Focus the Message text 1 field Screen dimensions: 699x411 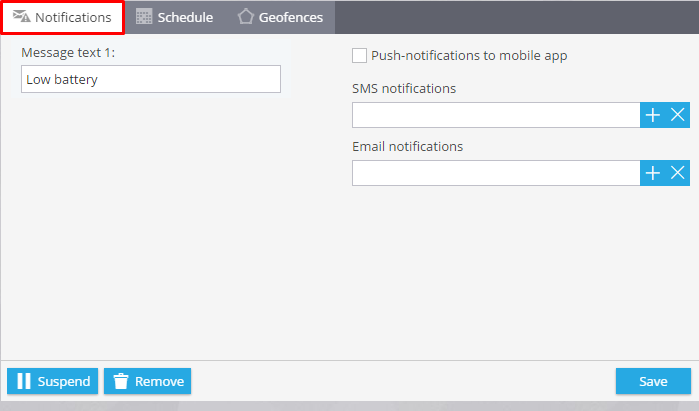click(x=151, y=79)
